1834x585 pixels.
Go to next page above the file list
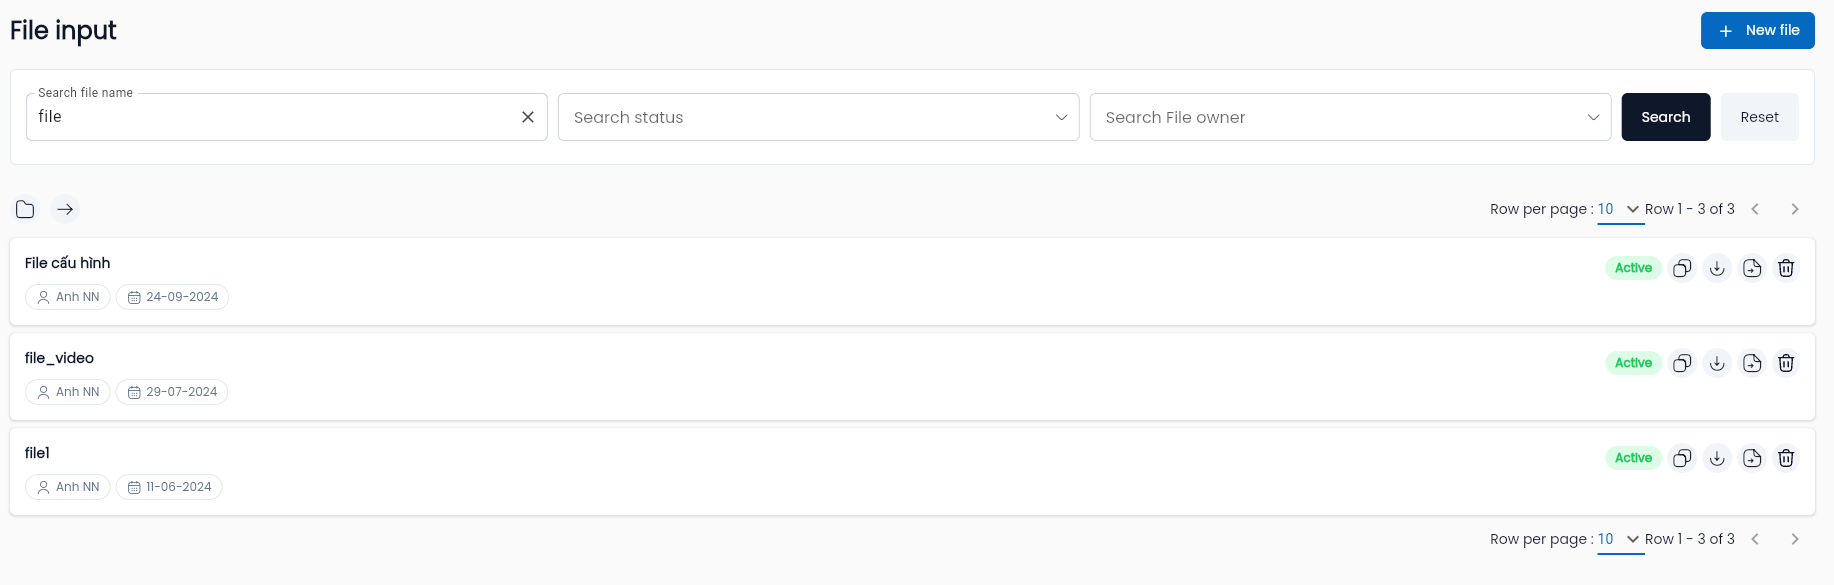pyautogui.click(x=1795, y=209)
